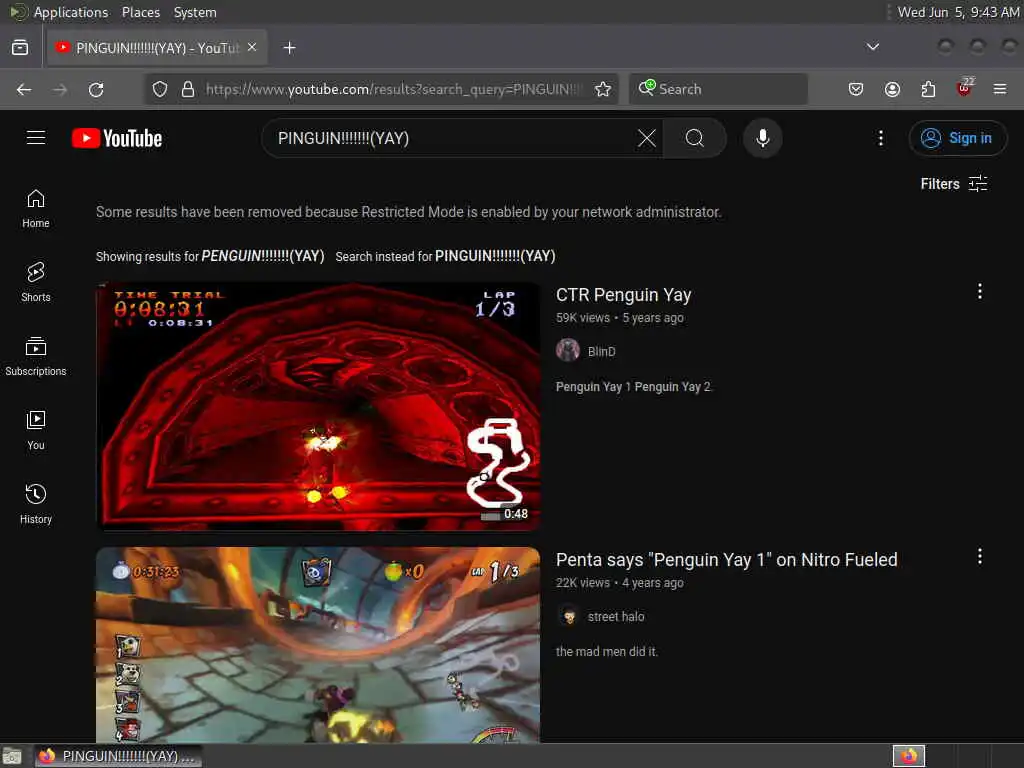Viewport: 1024px width, 768px height.
Task: Open a new browser tab
Action: [x=289, y=48]
